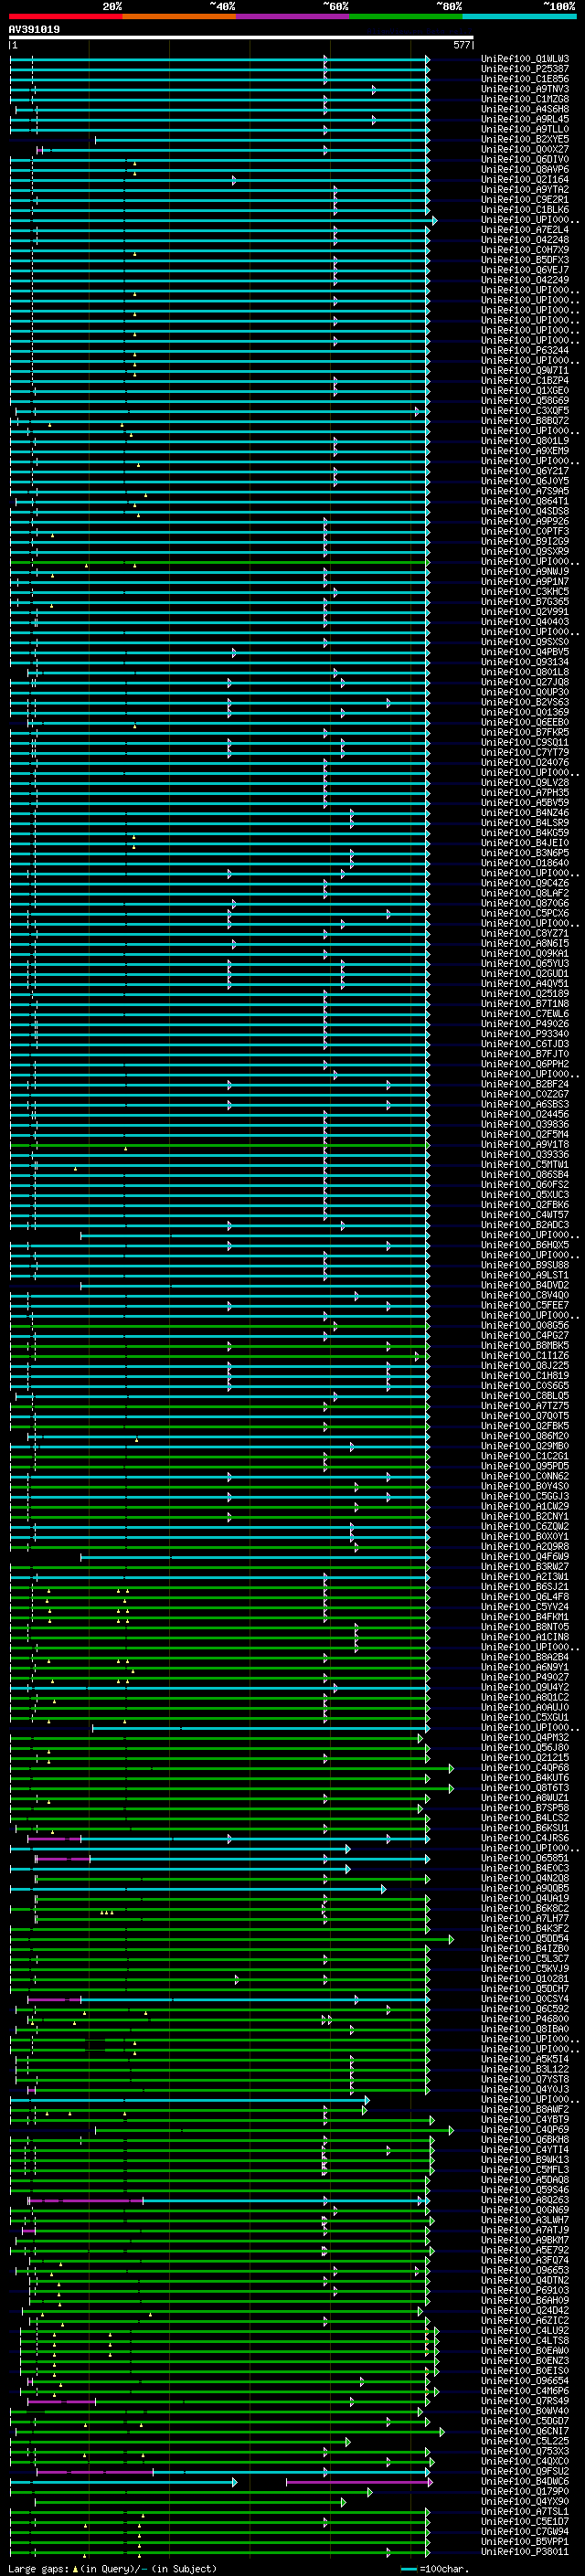Open hit UniRef100_P63244
585x2576 pixels.
(x=525, y=350)
